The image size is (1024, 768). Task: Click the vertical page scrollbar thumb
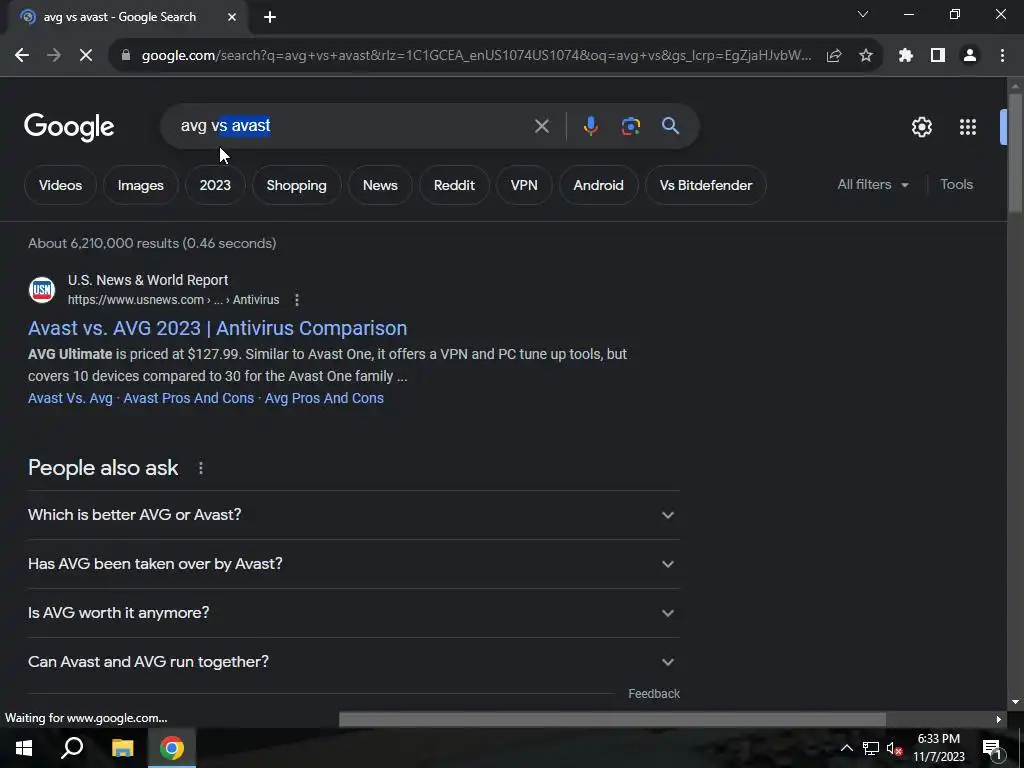pos(1015,153)
